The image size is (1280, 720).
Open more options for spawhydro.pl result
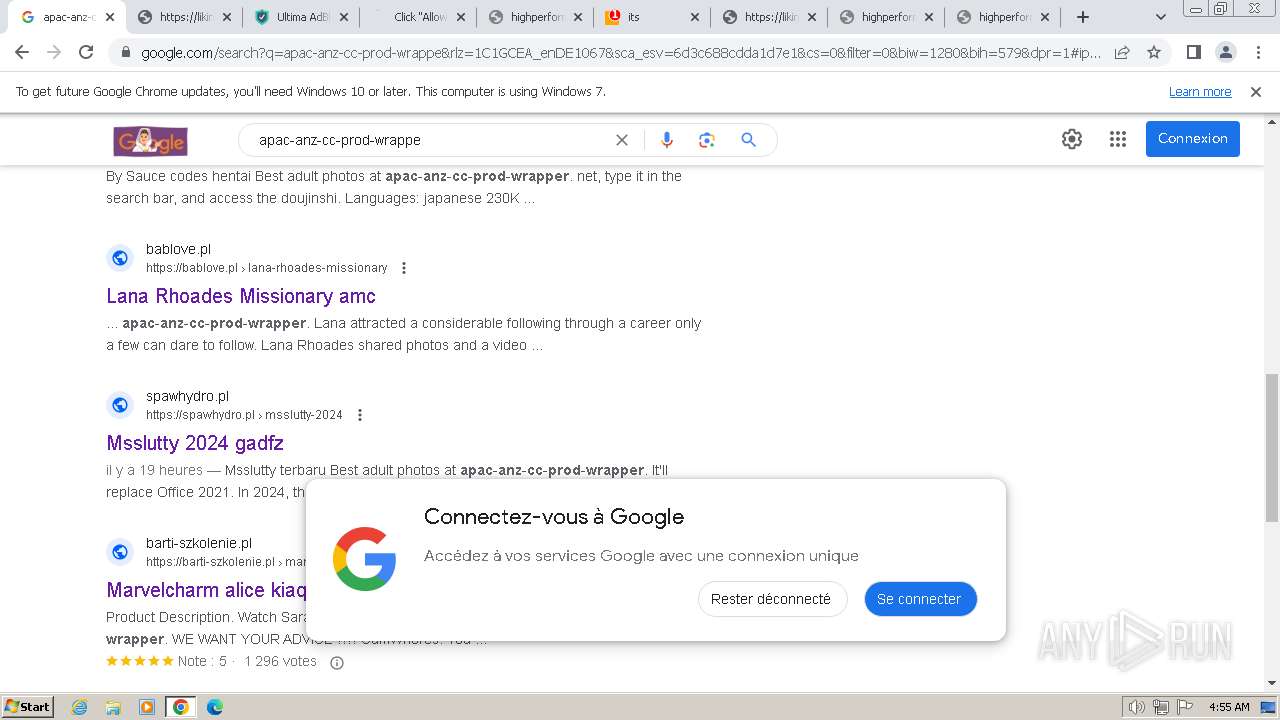pos(360,415)
